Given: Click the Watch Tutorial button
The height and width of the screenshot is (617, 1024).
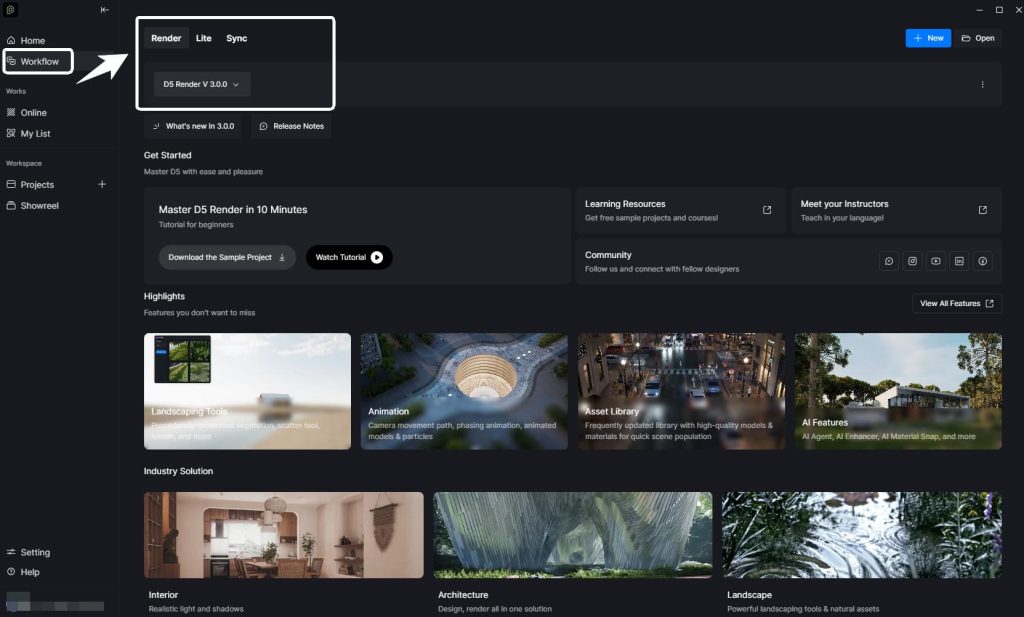Looking at the screenshot, I should pos(349,257).
